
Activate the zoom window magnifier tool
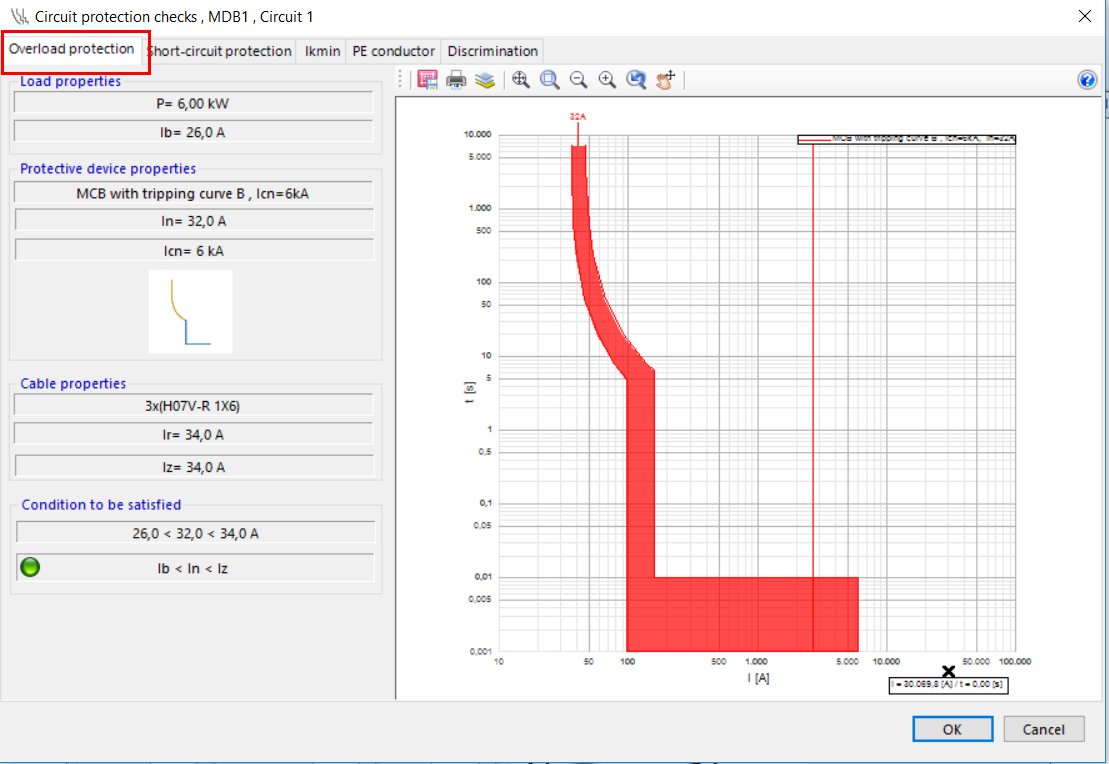point(550,81)
